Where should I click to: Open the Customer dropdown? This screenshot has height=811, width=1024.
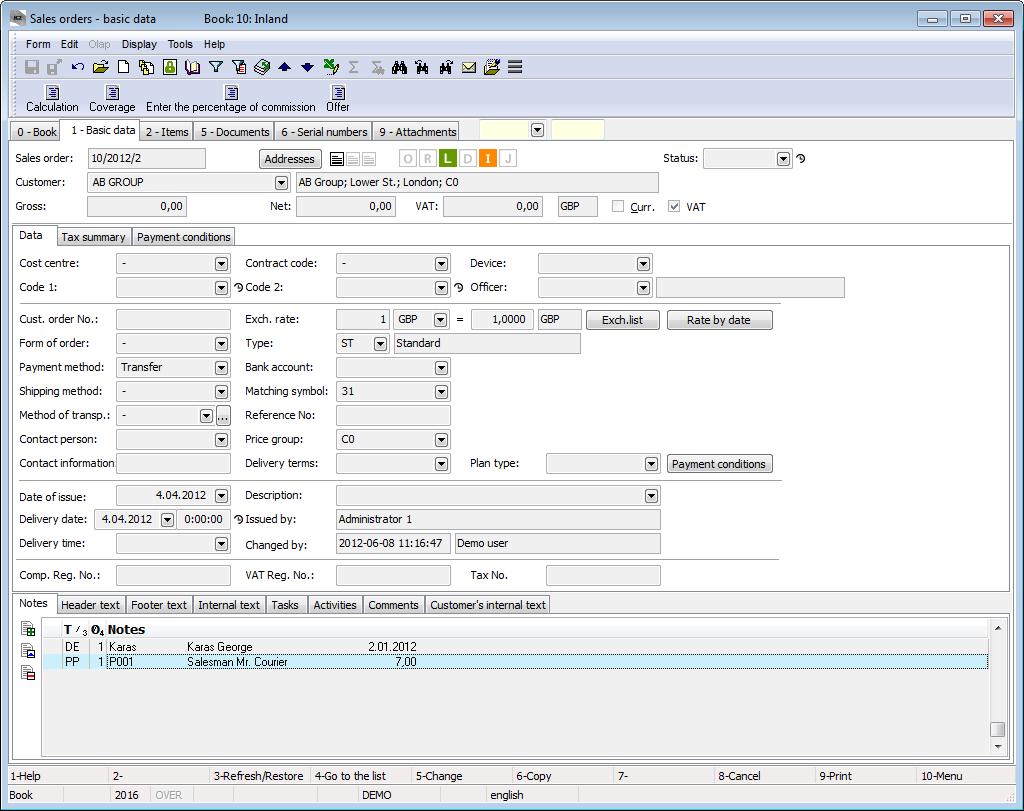coord(281,183)
